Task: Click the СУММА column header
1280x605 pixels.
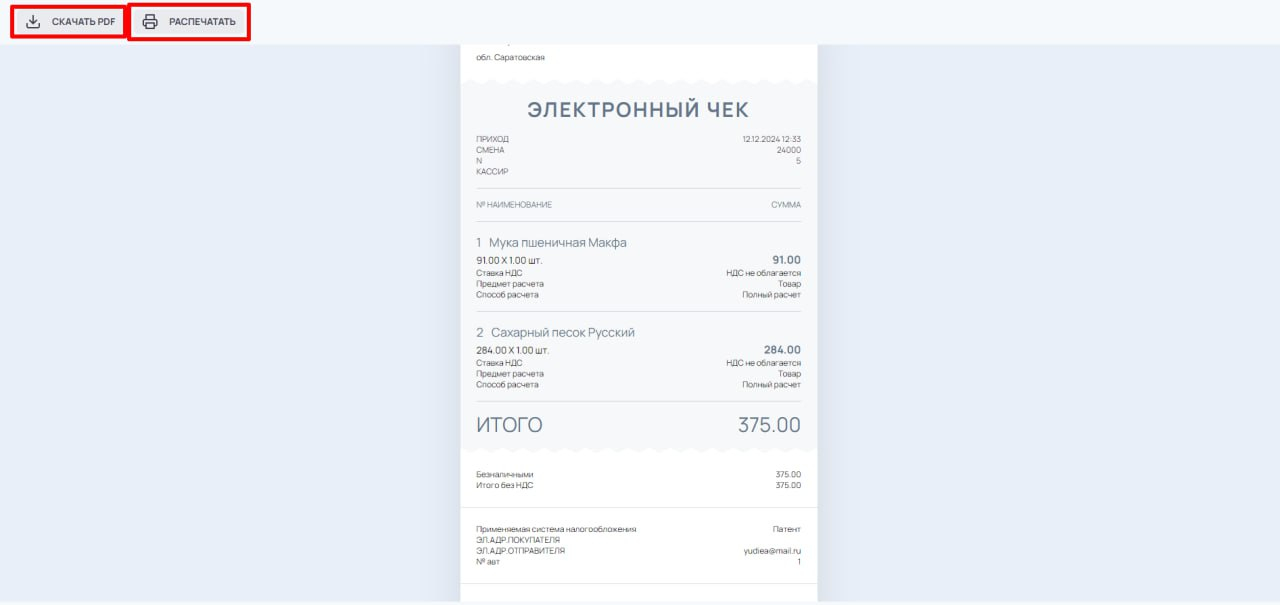Action: pyautogui.click(x=785, y=205)
